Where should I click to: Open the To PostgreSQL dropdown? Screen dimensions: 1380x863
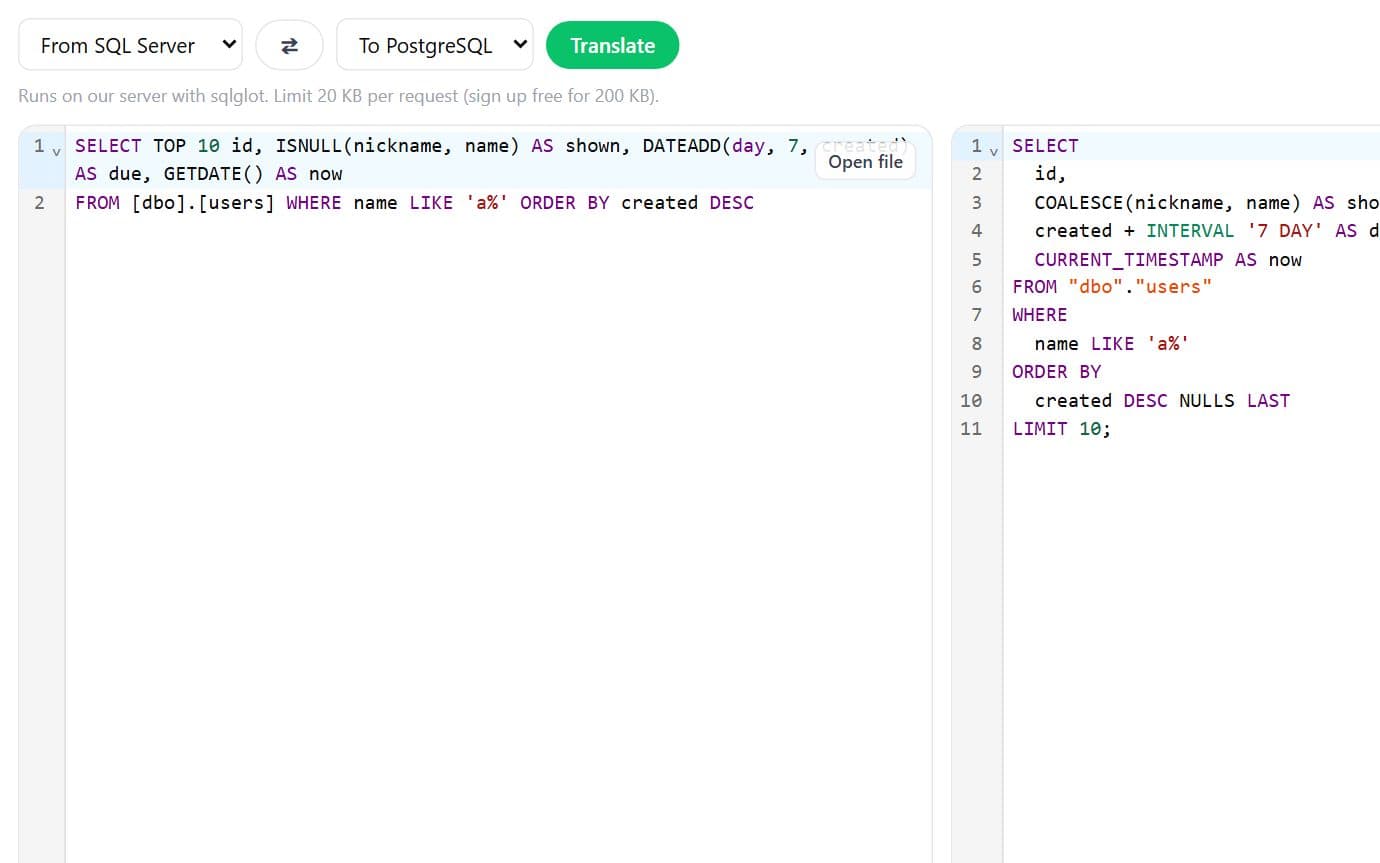point(434,45)
